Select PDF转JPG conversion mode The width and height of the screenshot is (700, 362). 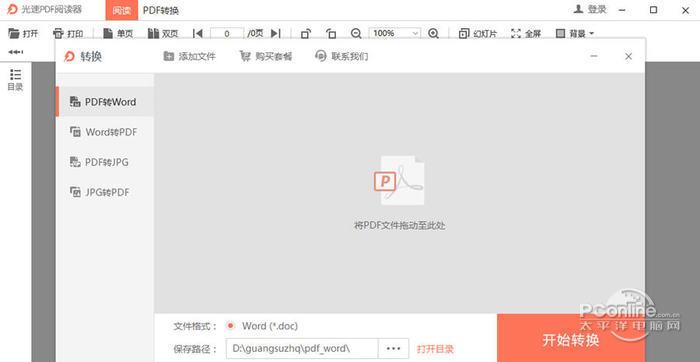(105, 162)
